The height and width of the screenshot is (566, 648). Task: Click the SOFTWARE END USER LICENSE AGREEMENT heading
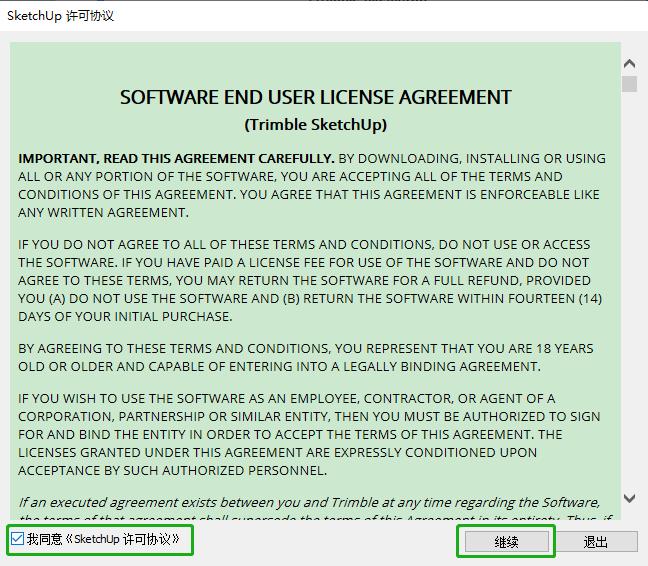(316, 98)
